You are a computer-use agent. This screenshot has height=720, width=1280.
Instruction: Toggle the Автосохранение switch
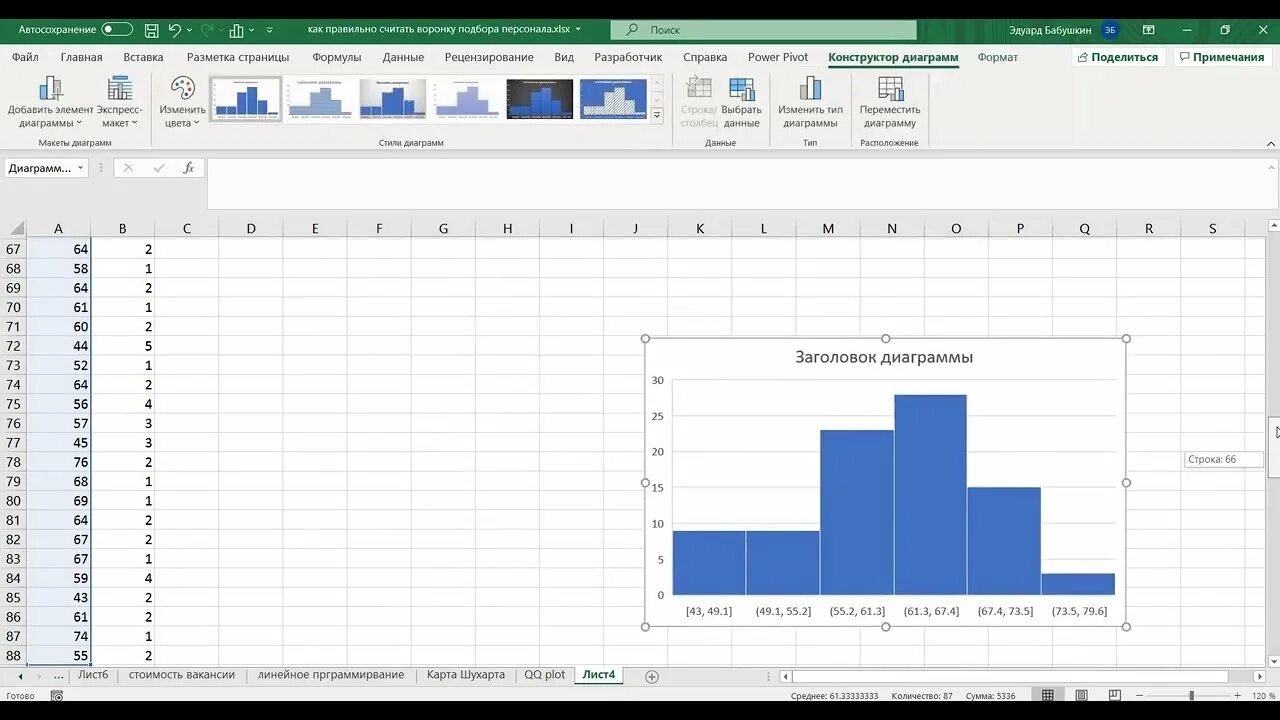point(116,30)
